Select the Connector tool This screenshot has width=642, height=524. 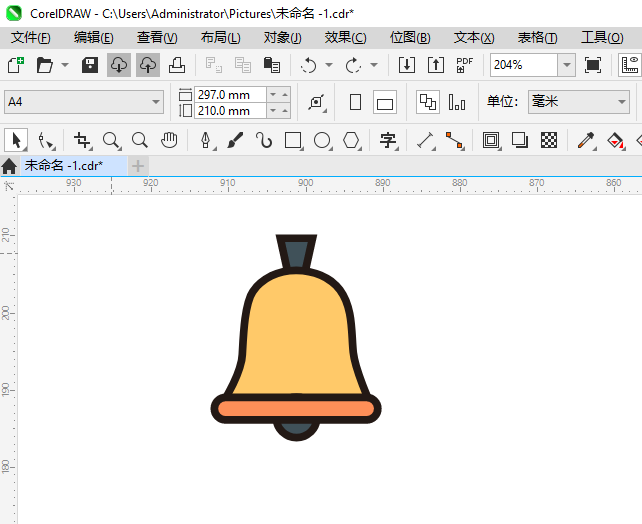point(454,140)
